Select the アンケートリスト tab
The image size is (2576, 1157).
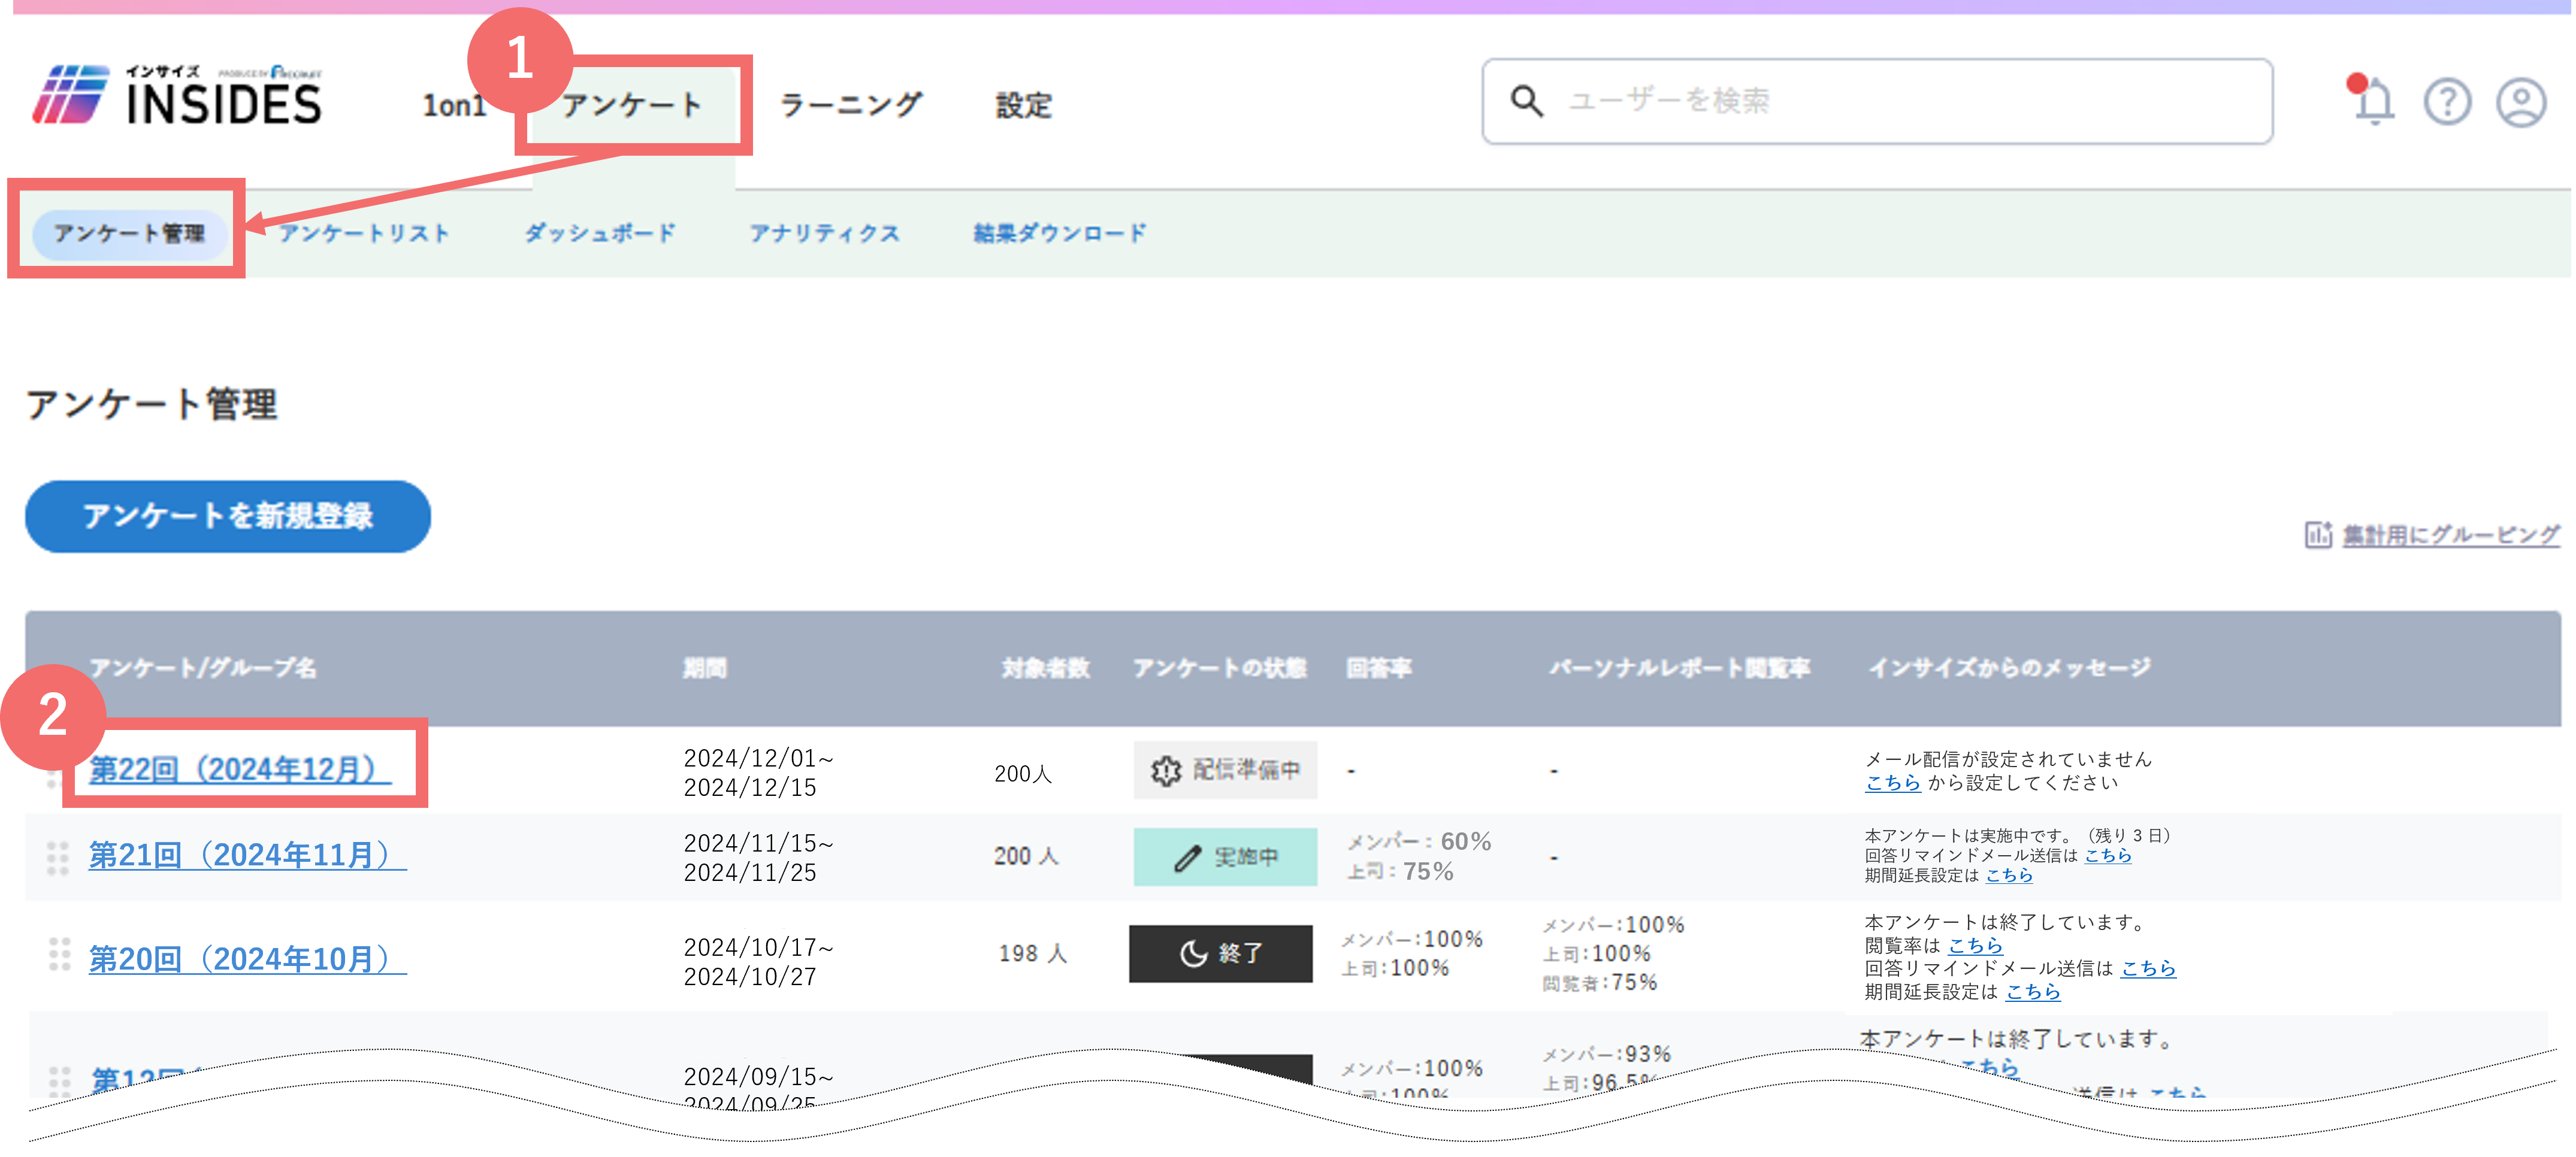[364, 233]
